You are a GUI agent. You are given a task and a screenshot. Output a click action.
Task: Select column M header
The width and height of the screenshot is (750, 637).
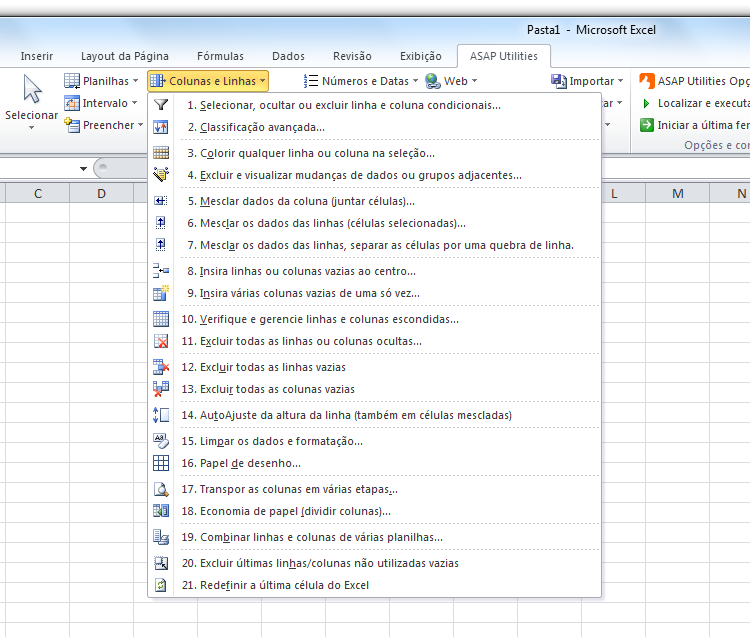click(x=678, y=193)
